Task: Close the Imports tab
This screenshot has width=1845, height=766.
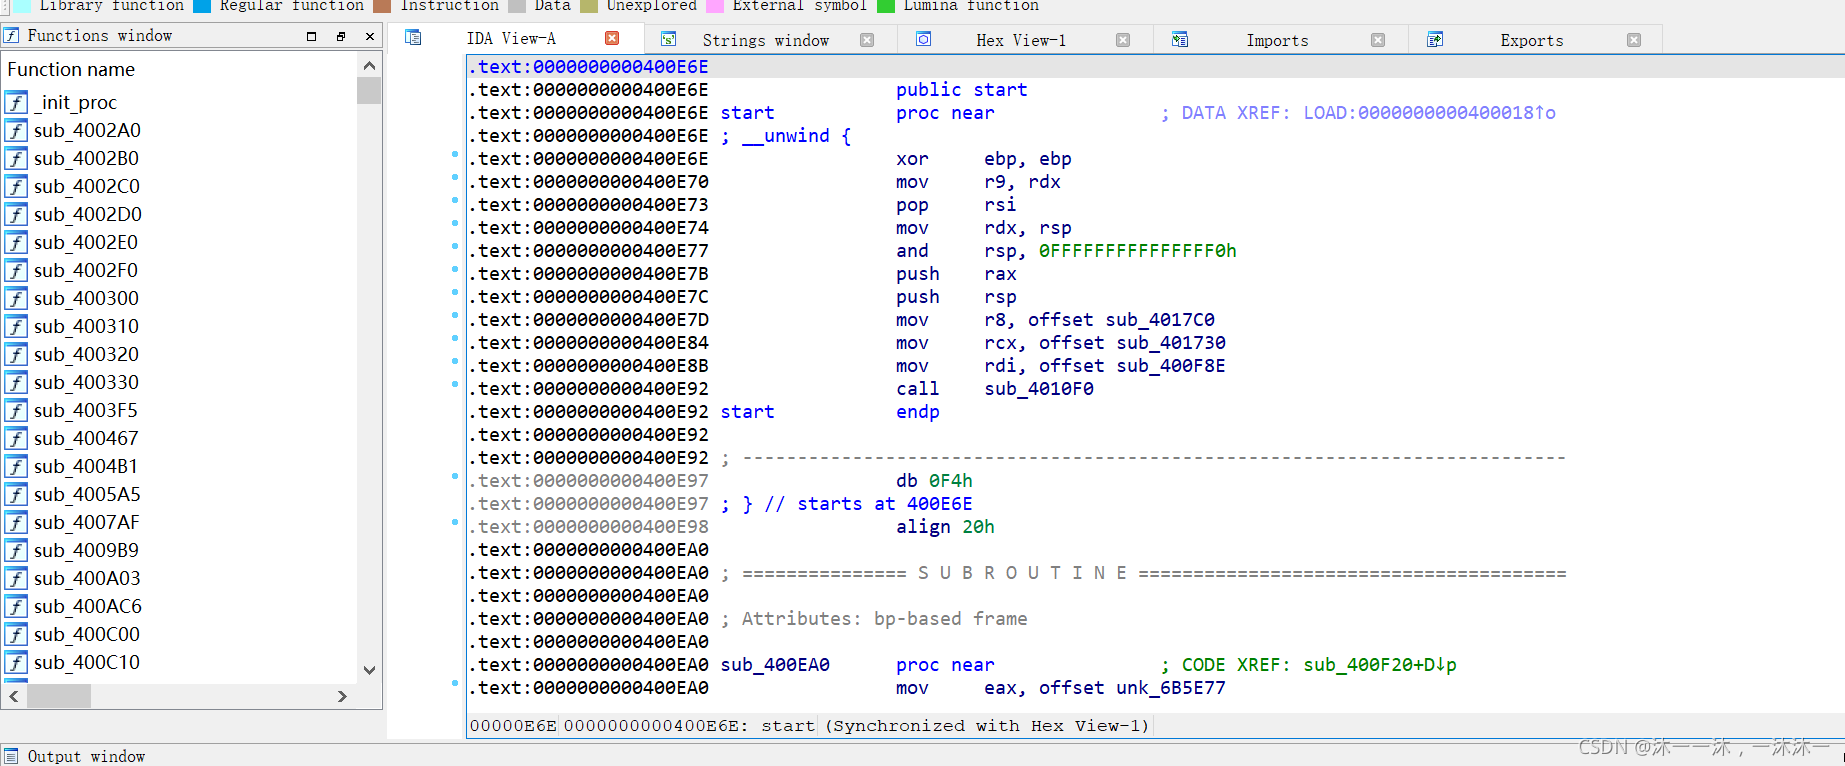Action: pos(1378,40)
